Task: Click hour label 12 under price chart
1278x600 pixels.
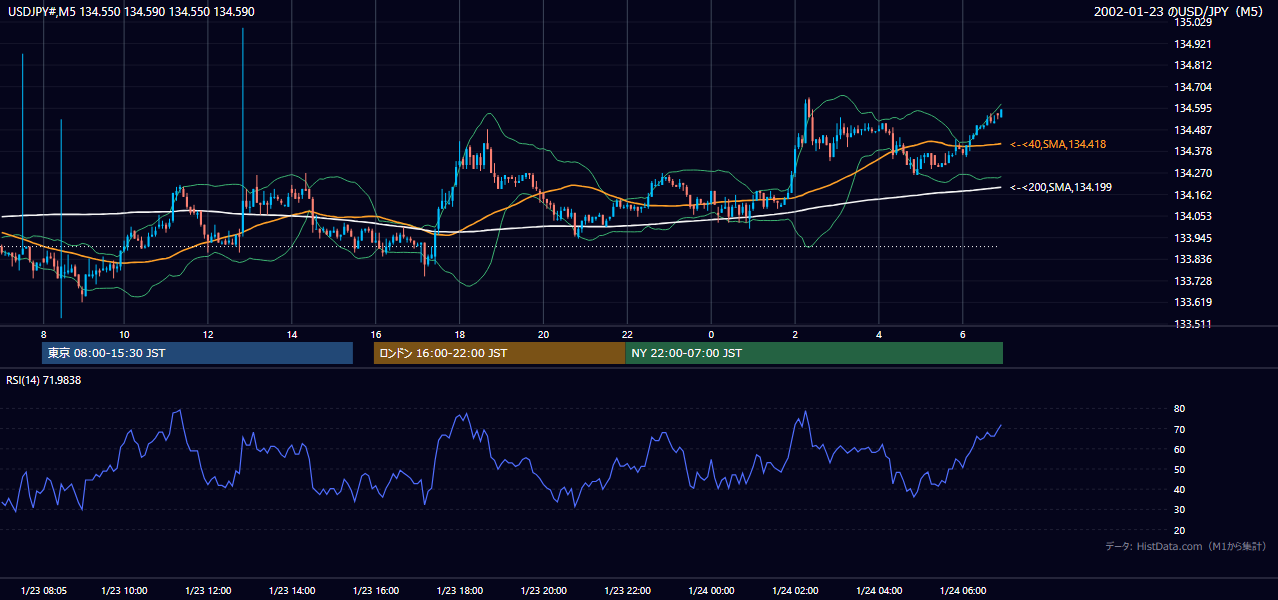Action: pos(208,334)
